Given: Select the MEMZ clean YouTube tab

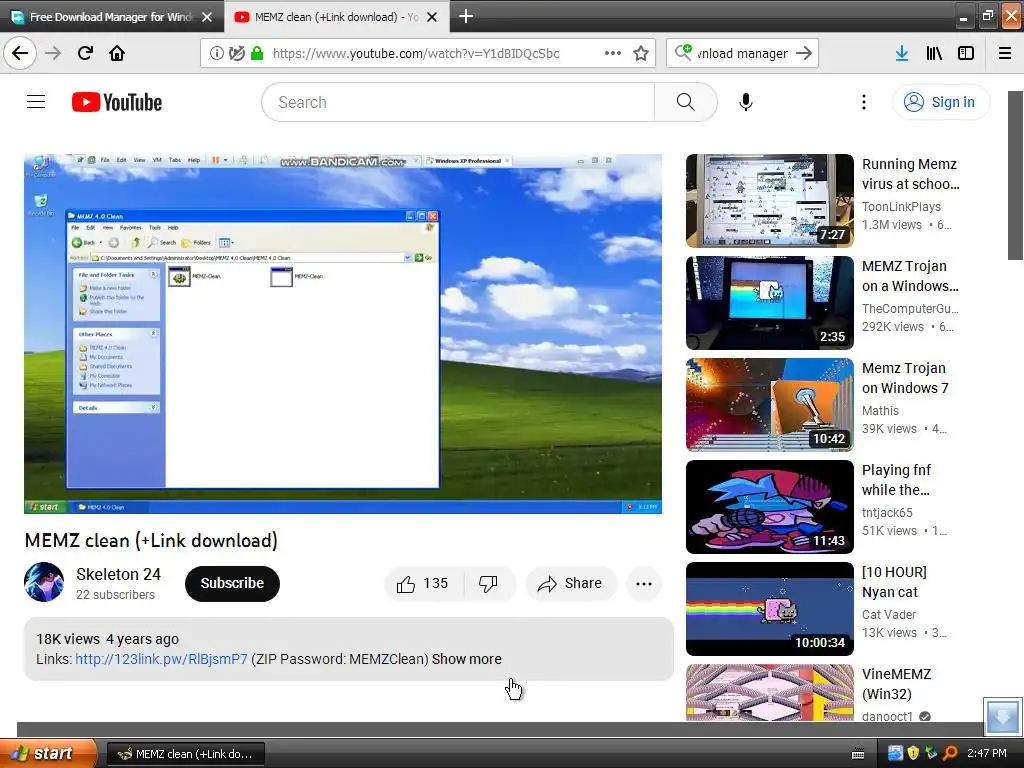Looking at the screenshot, I should (336, 17).
